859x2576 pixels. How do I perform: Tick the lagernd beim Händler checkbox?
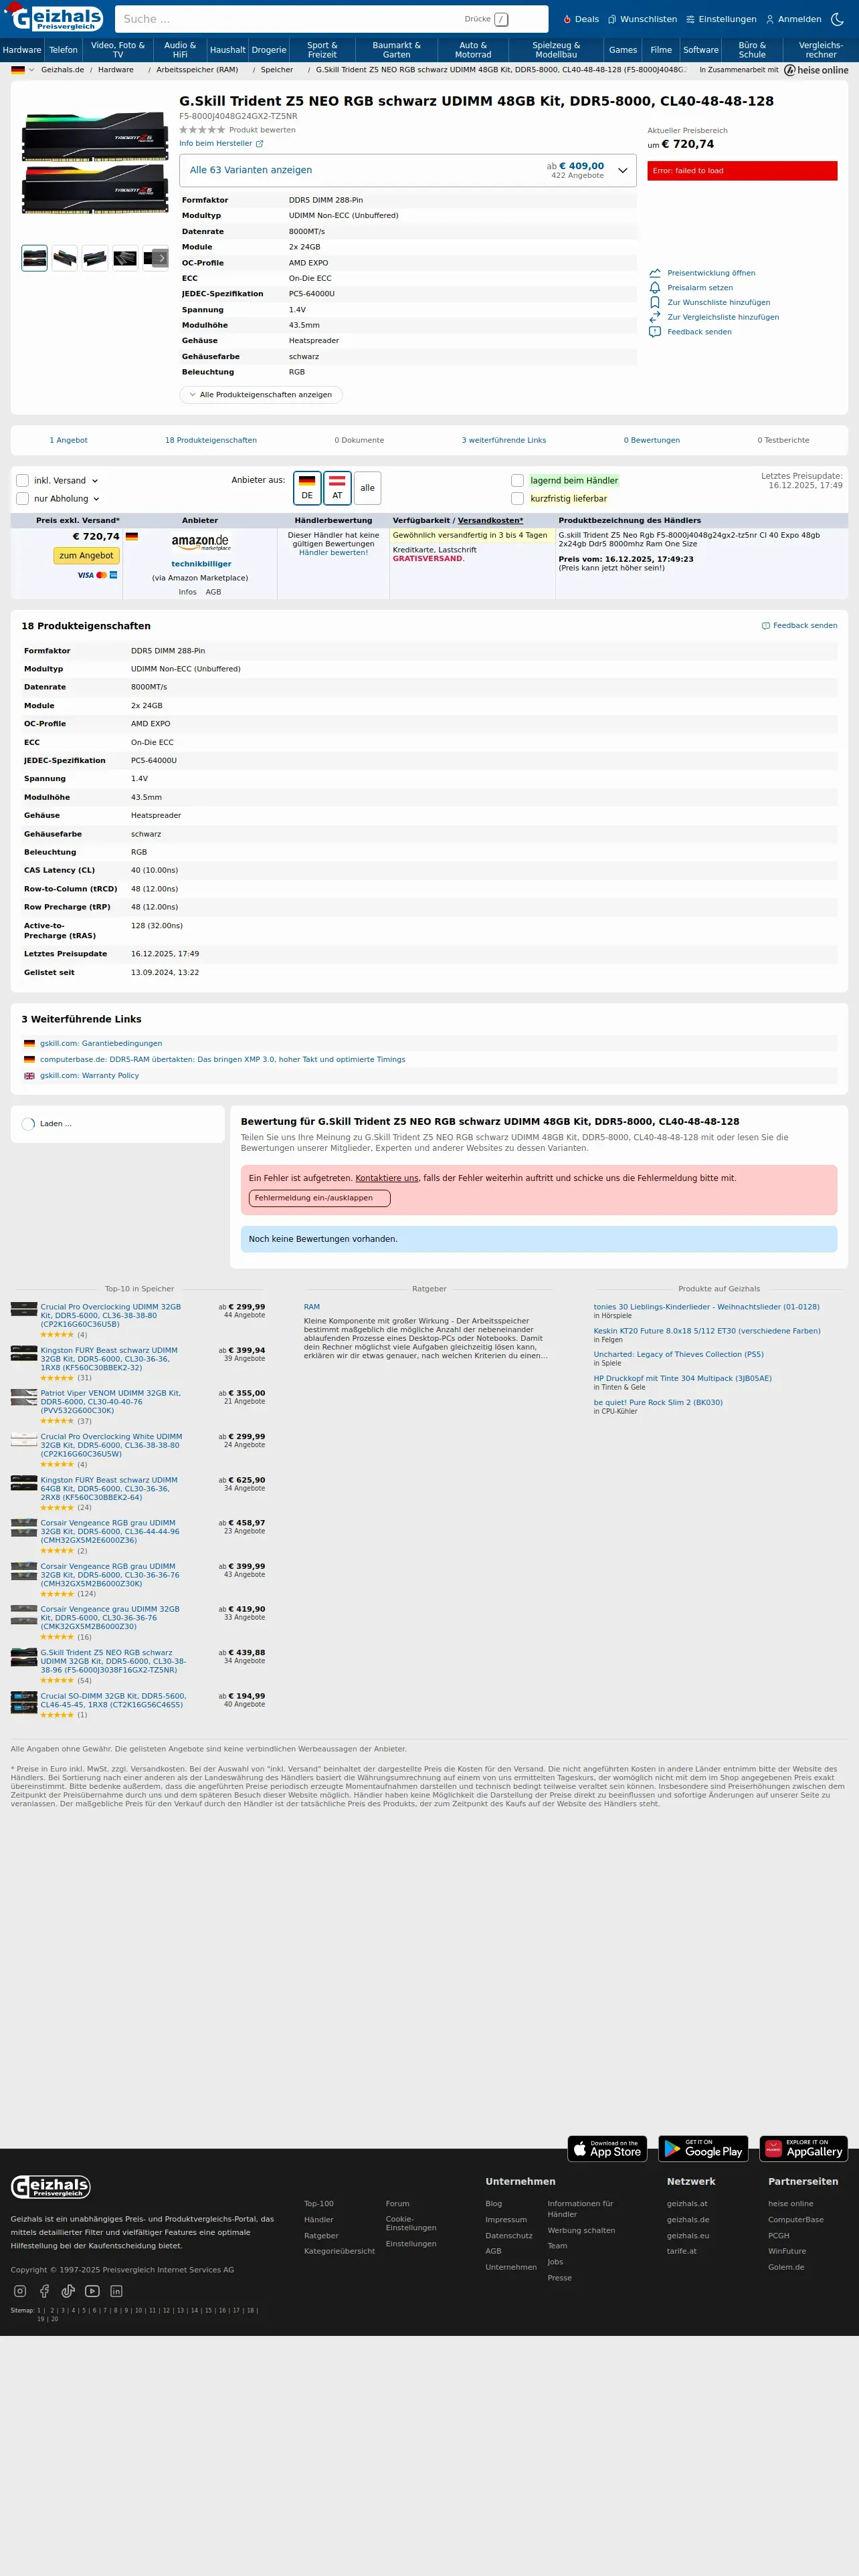pyautogui.click(x=517, y=481)
